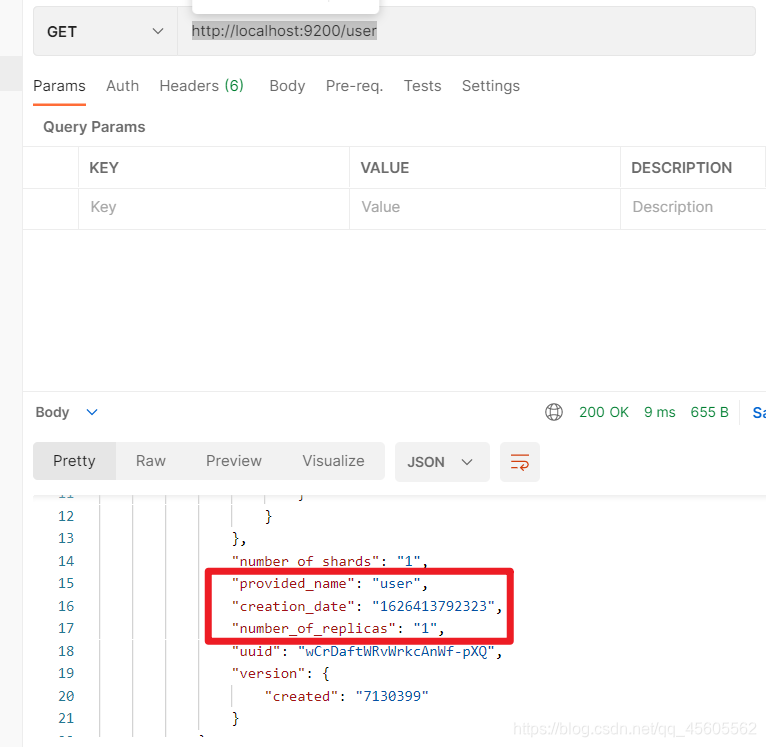This screenshot has height=747, width=766.
Task: Click the request URL field
Action: tap(466, 31)
